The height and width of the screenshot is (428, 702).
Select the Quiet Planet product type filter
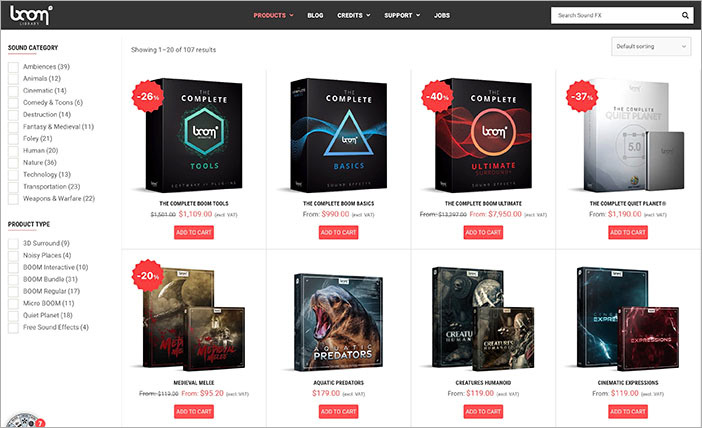click(13, 316)
